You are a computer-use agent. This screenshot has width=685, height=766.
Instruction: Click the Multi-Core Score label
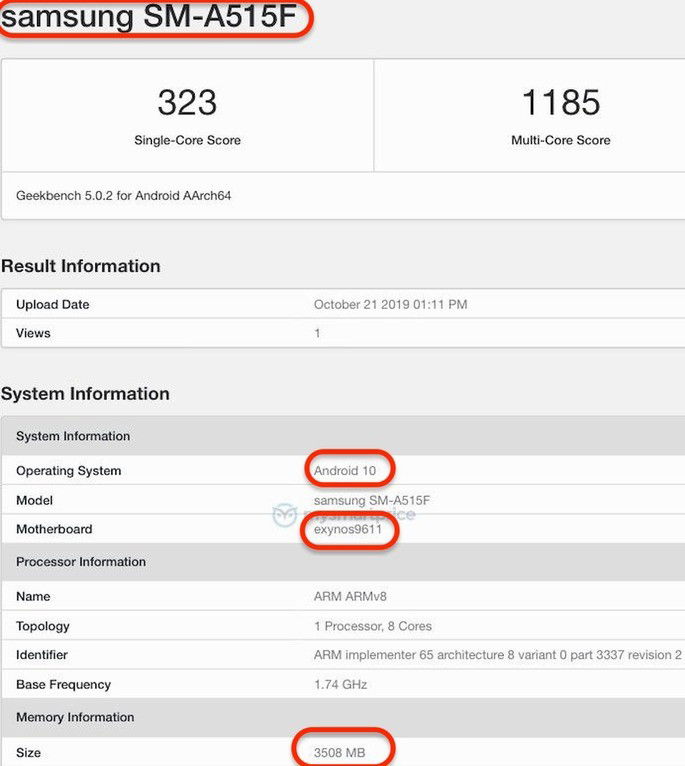click(560, 140)
